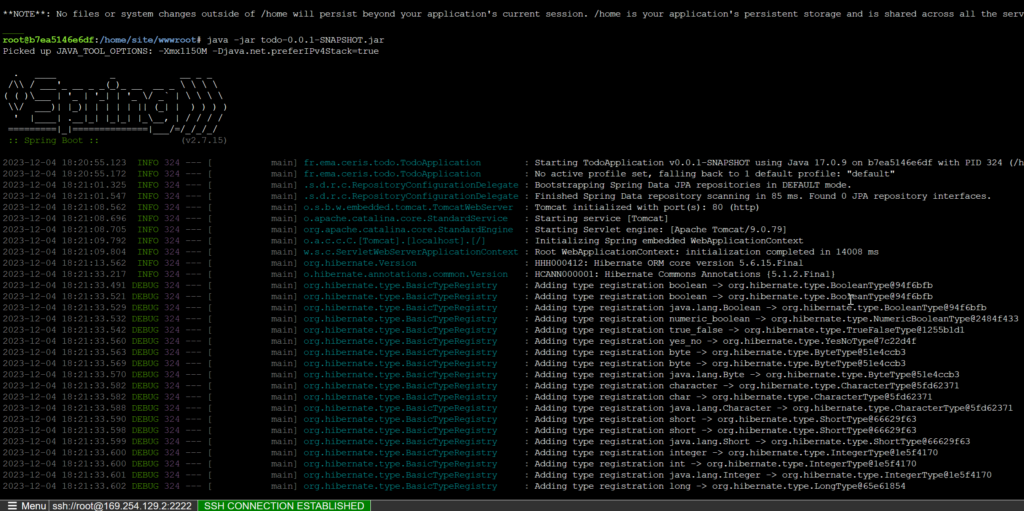Screen dimensions: 1024x511
Task: Click the 'character ->' type registration message
Action: [746, 386]
